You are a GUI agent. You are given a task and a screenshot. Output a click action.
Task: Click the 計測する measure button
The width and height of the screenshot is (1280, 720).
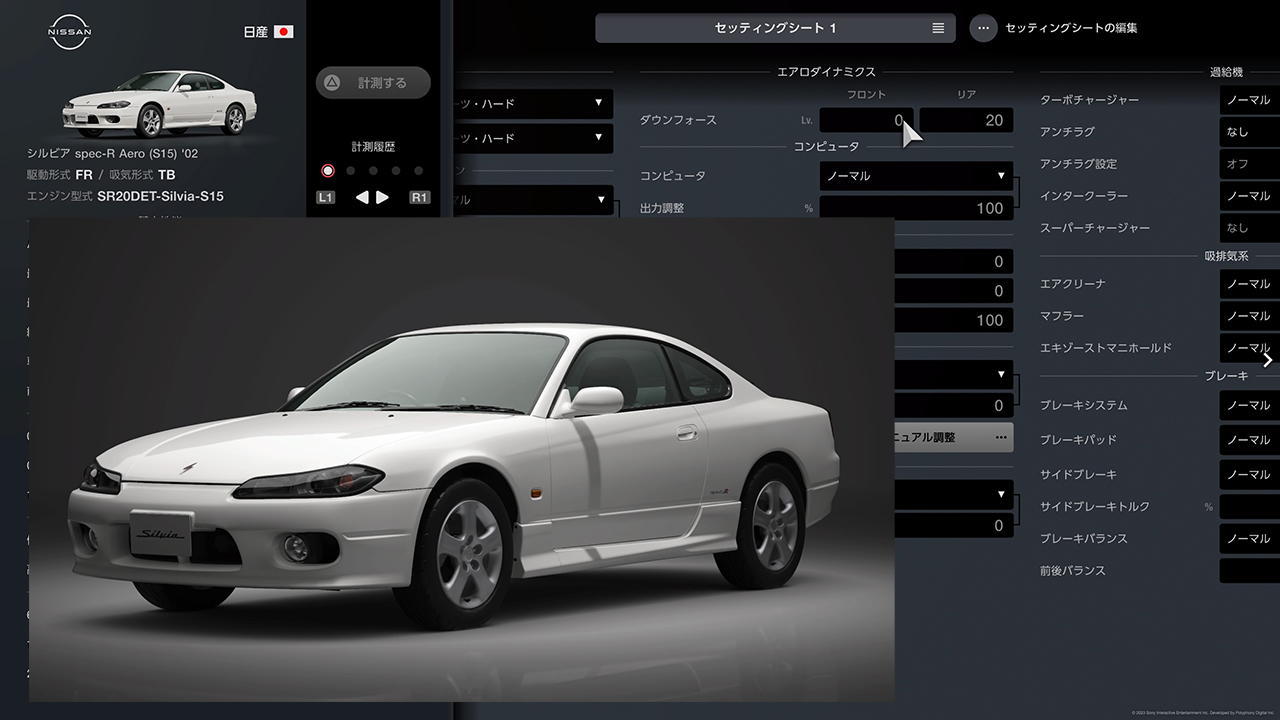(x=373, y=83)
